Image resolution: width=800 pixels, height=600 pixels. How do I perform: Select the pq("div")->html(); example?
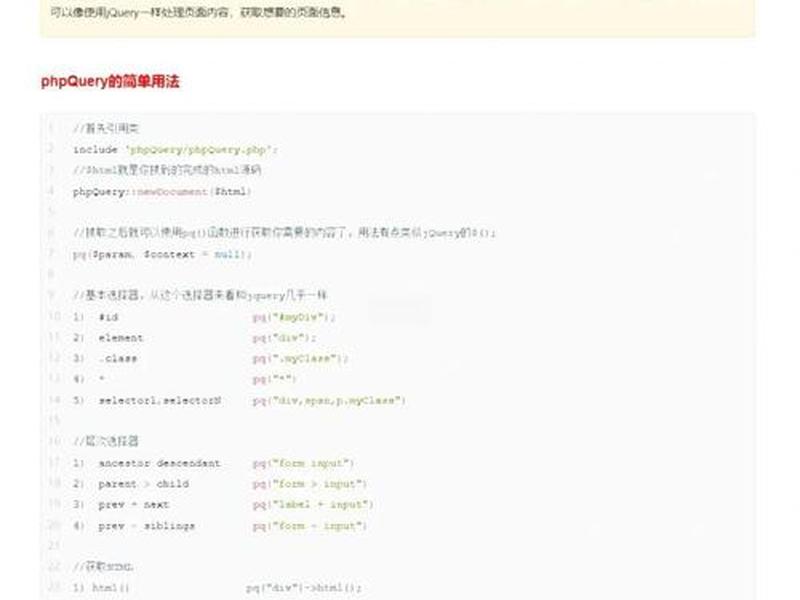(304, 588)
